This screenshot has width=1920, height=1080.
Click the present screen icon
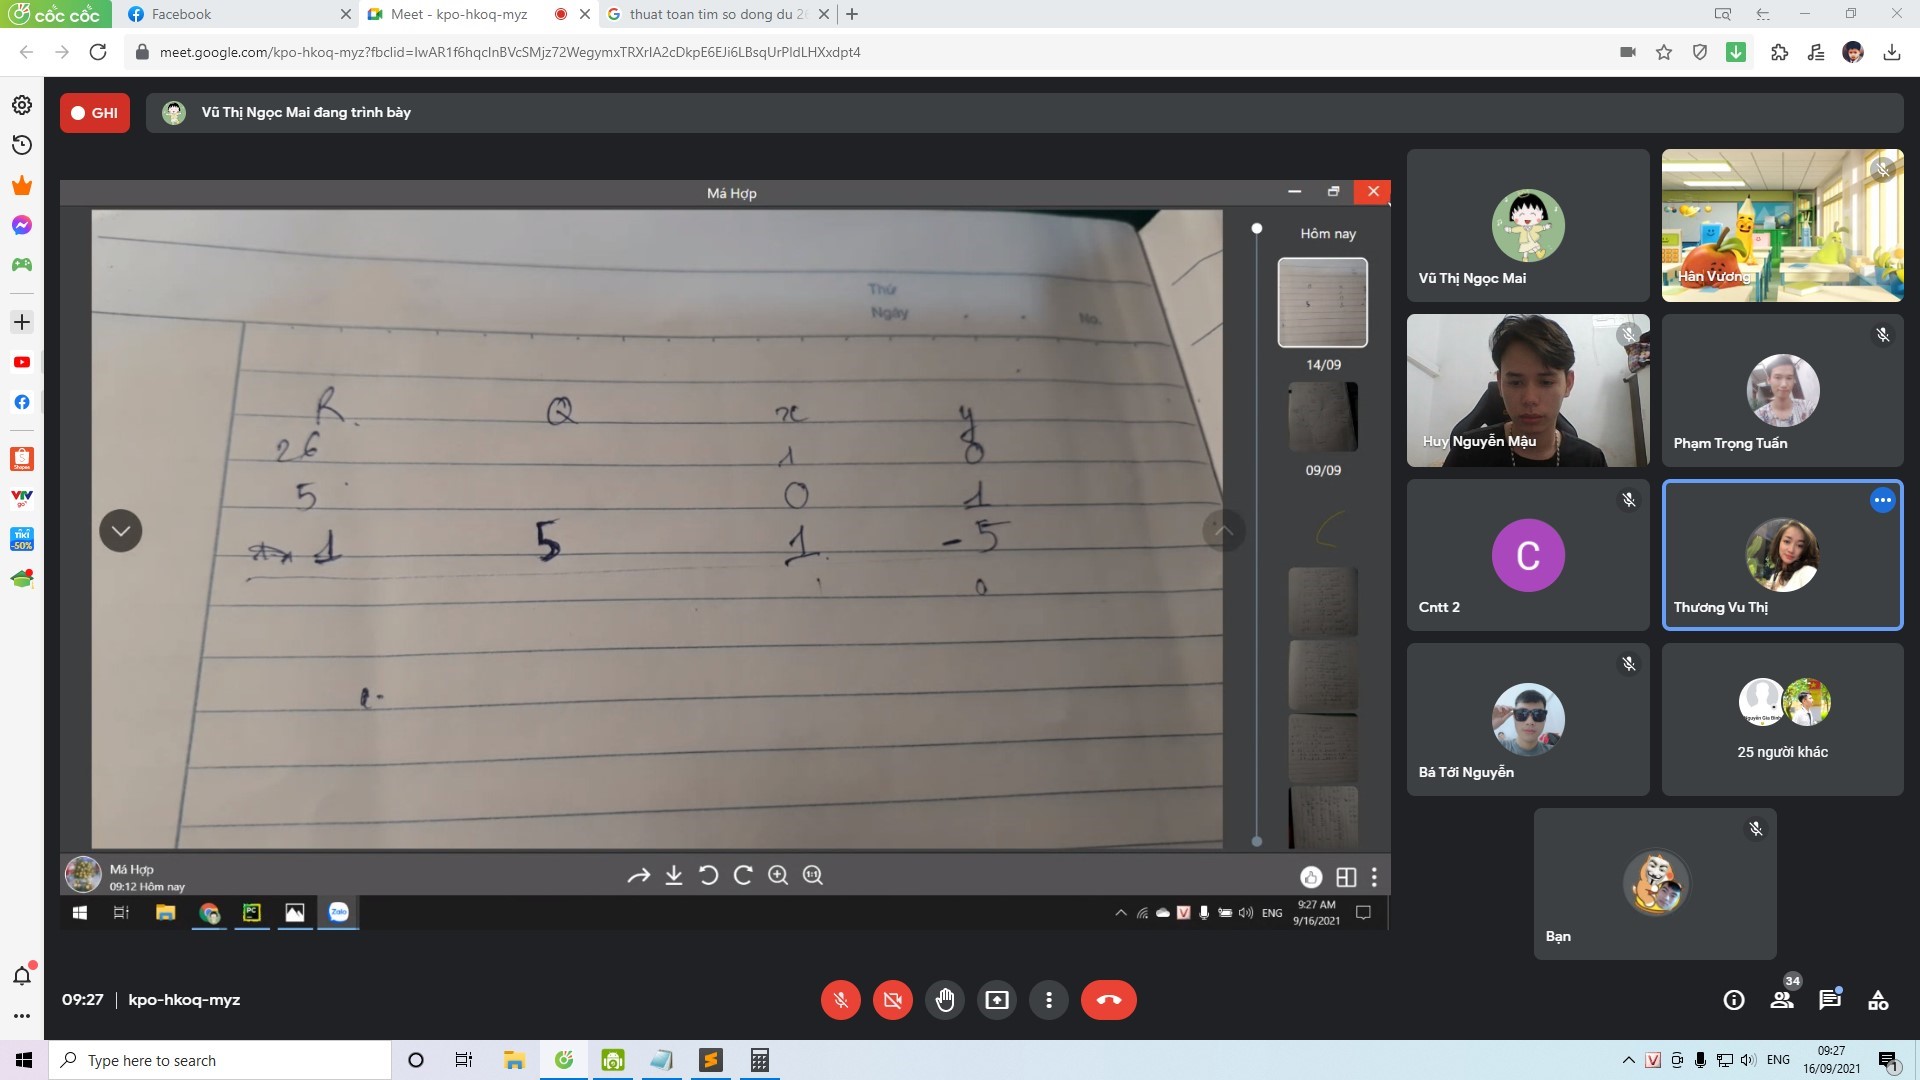997,1000
